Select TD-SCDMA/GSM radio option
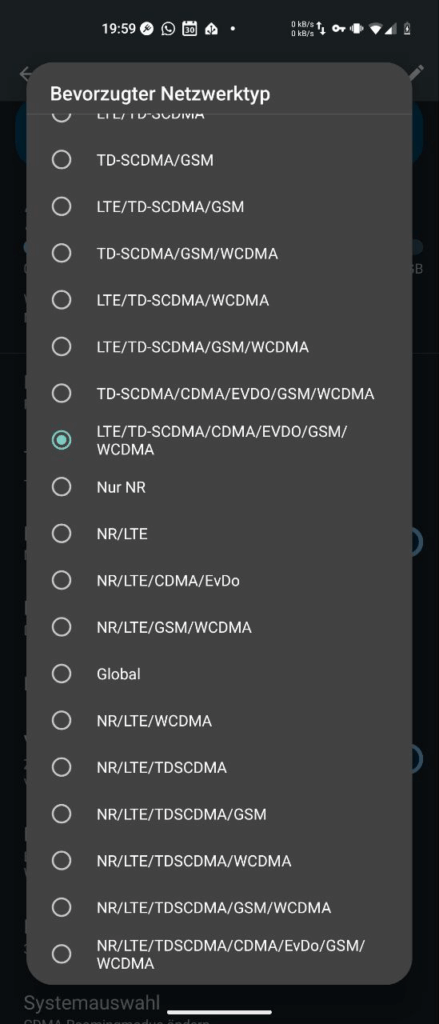Screen dimensions: 439x1024 pos(219,160)
